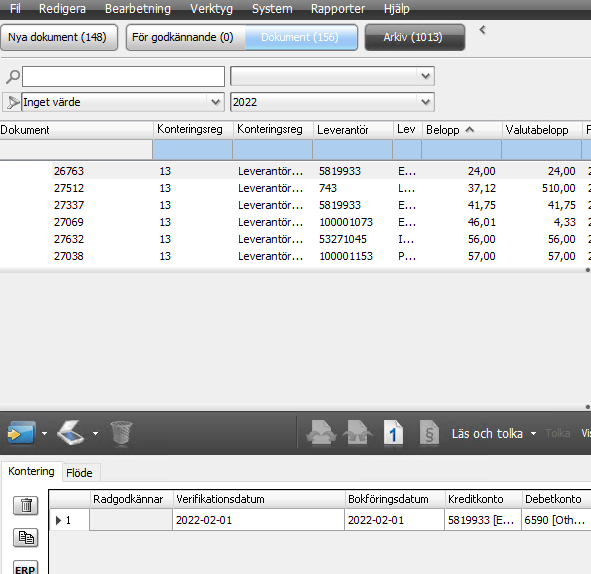Click the Bokföringsdatum column header

click(395, 499)
